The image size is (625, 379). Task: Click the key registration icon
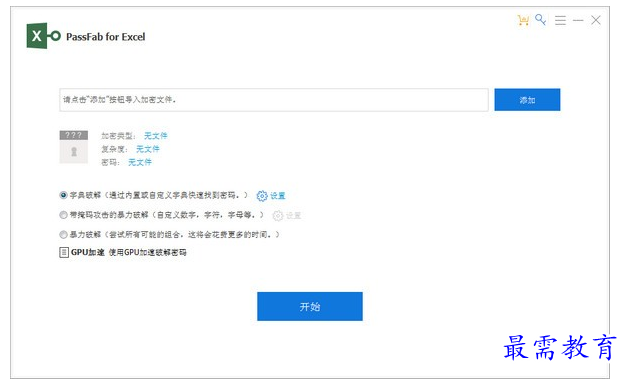click(540, 20)
